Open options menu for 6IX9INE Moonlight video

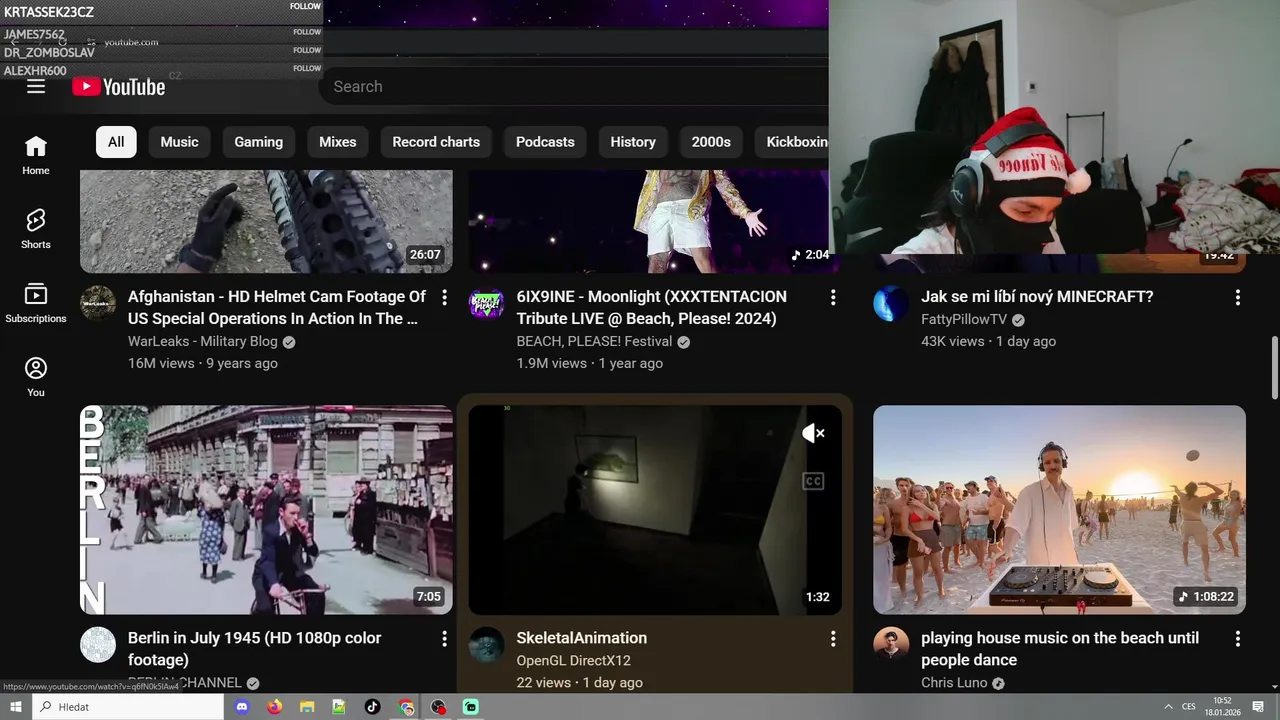833,297
